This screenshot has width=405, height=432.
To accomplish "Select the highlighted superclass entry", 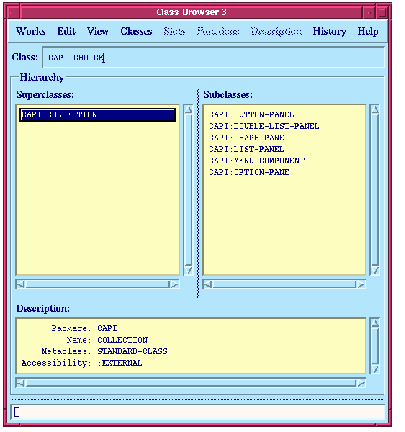I will pos(97,115).
